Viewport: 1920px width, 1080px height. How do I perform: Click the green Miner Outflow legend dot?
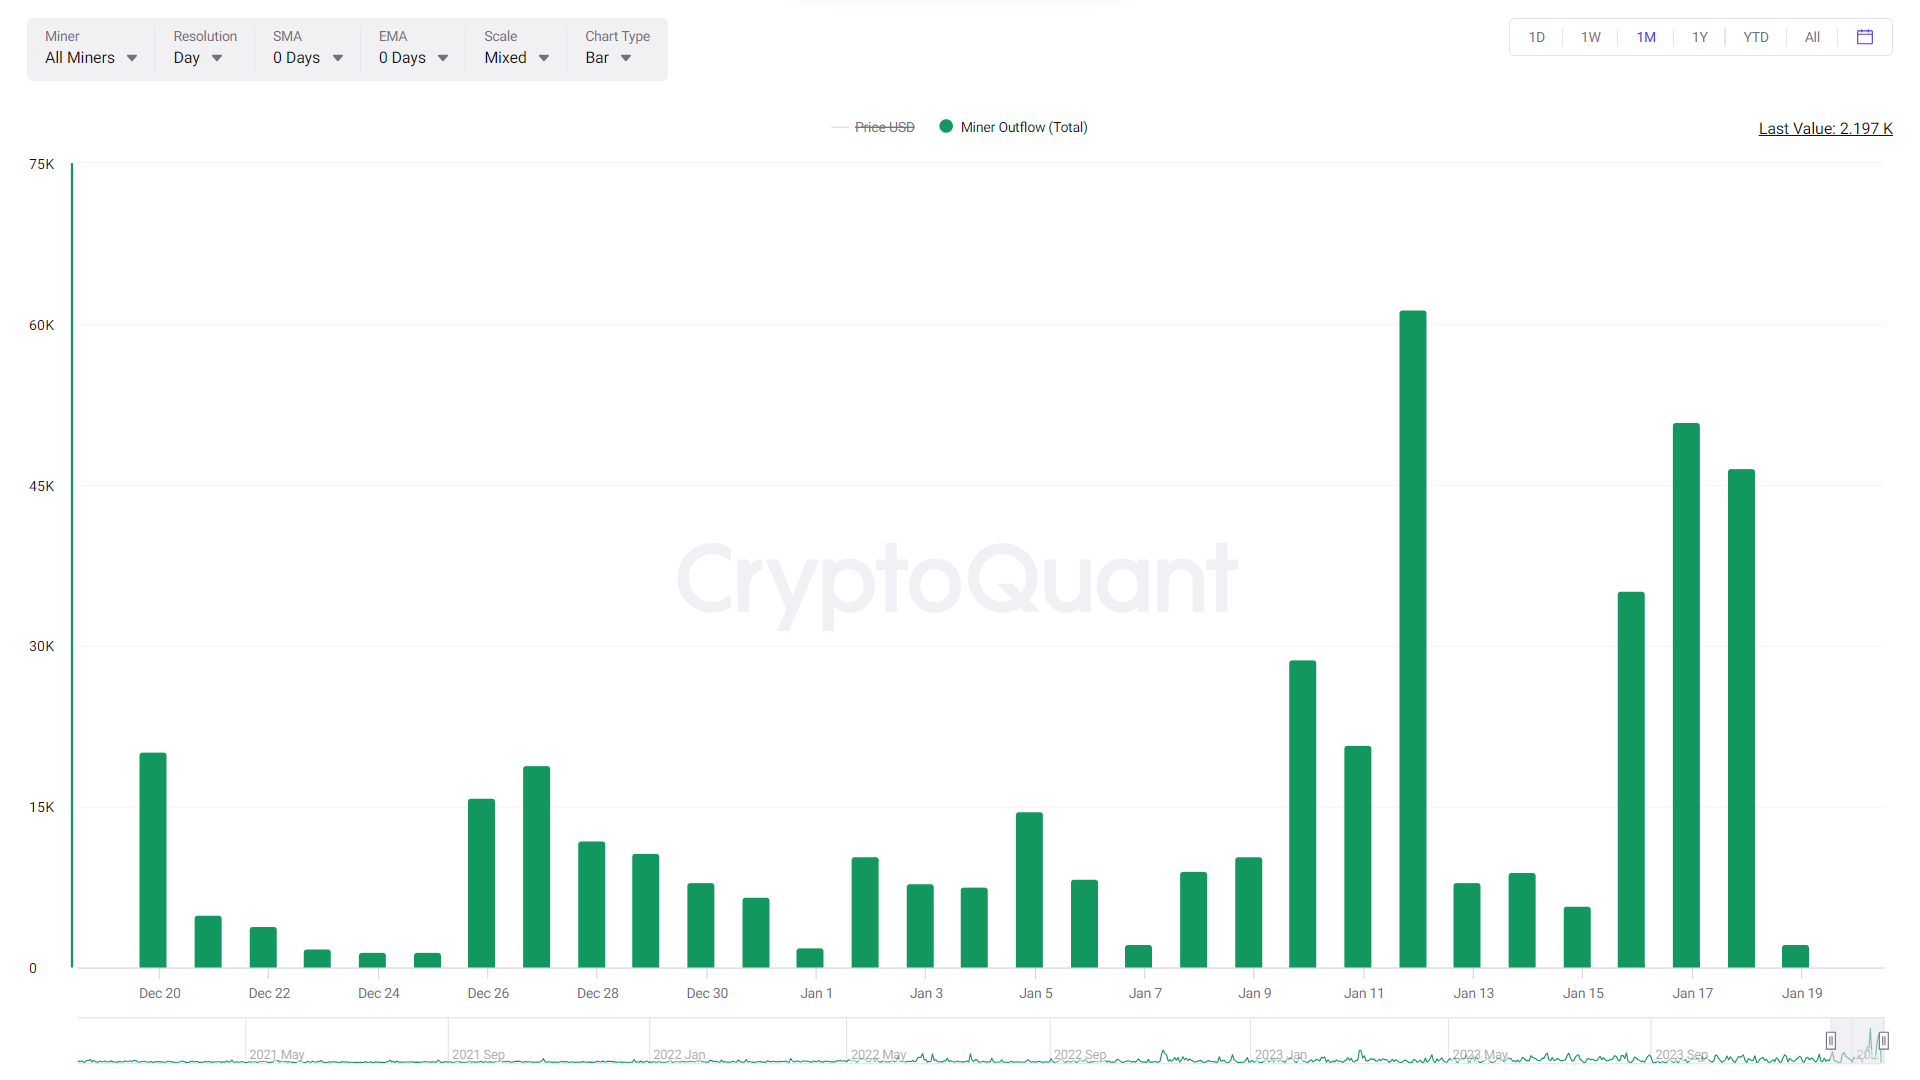(x=946, y=126)
